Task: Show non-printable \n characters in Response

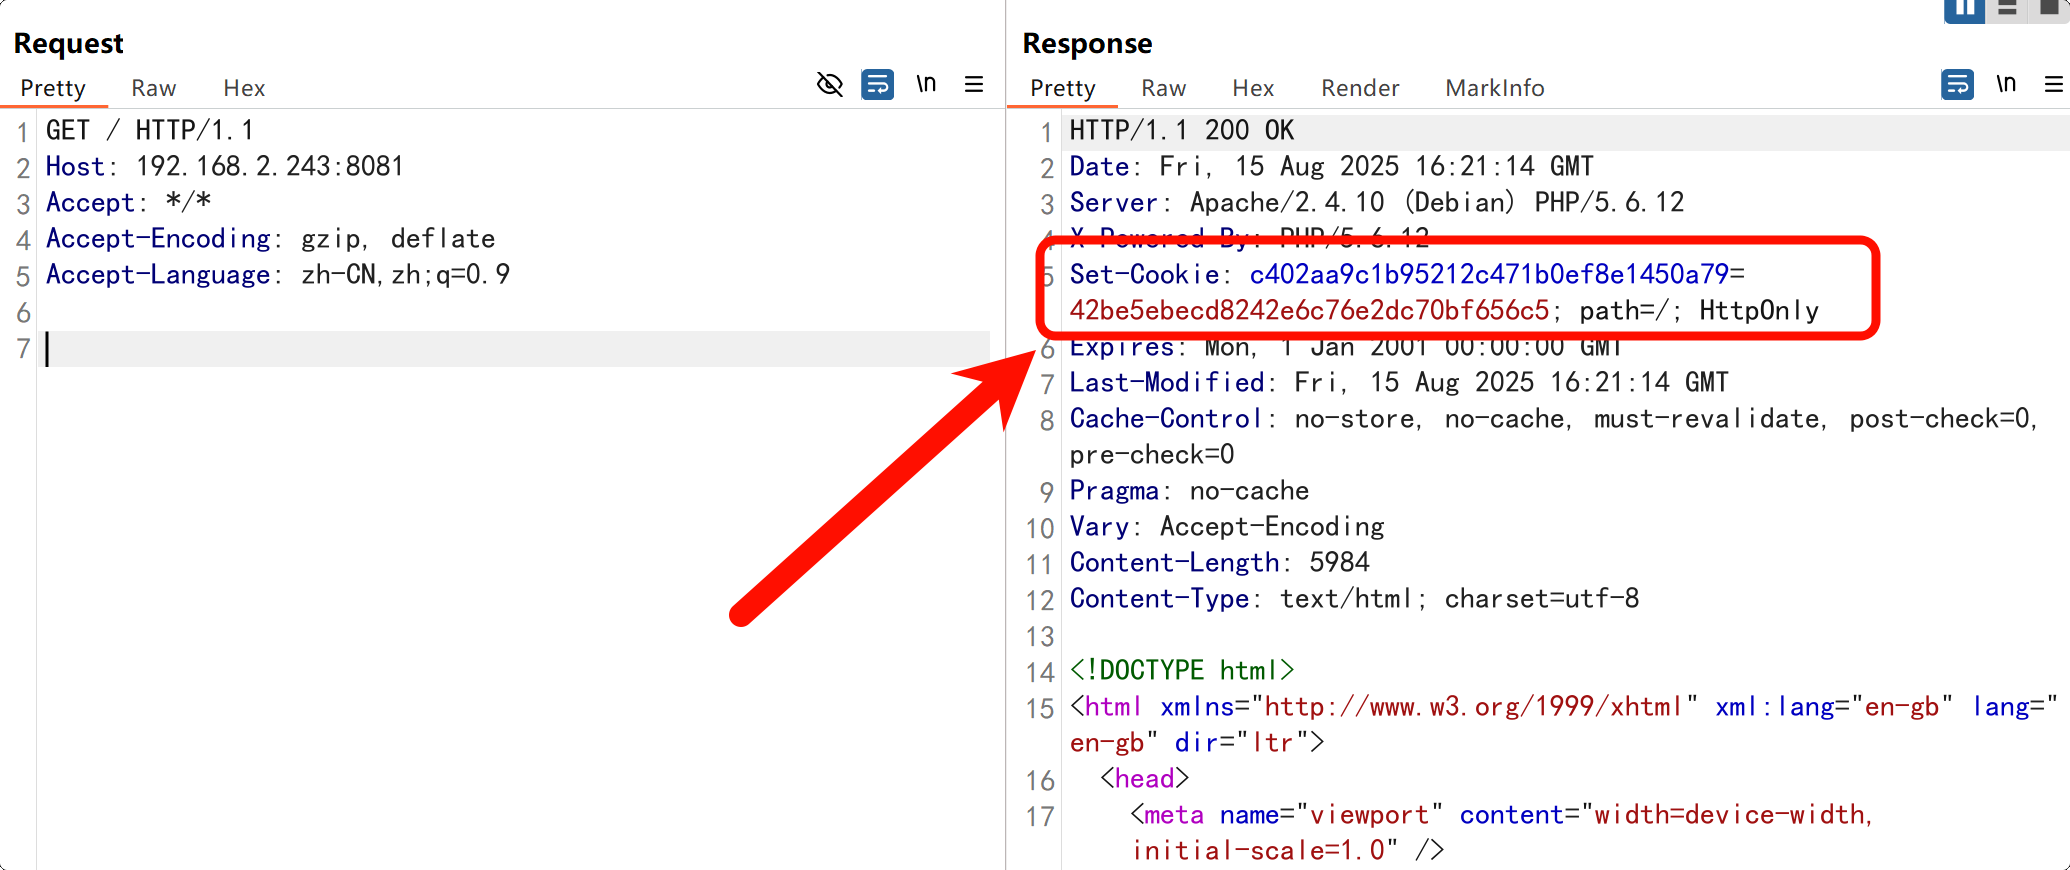Action: pos(2006,85)
